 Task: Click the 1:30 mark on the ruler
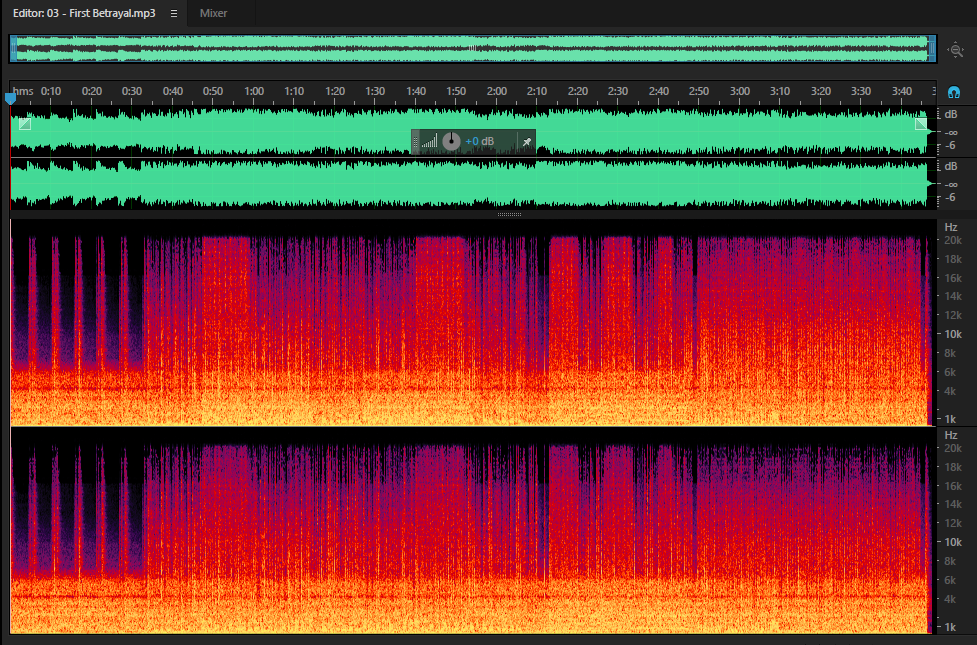pos(375,91)
